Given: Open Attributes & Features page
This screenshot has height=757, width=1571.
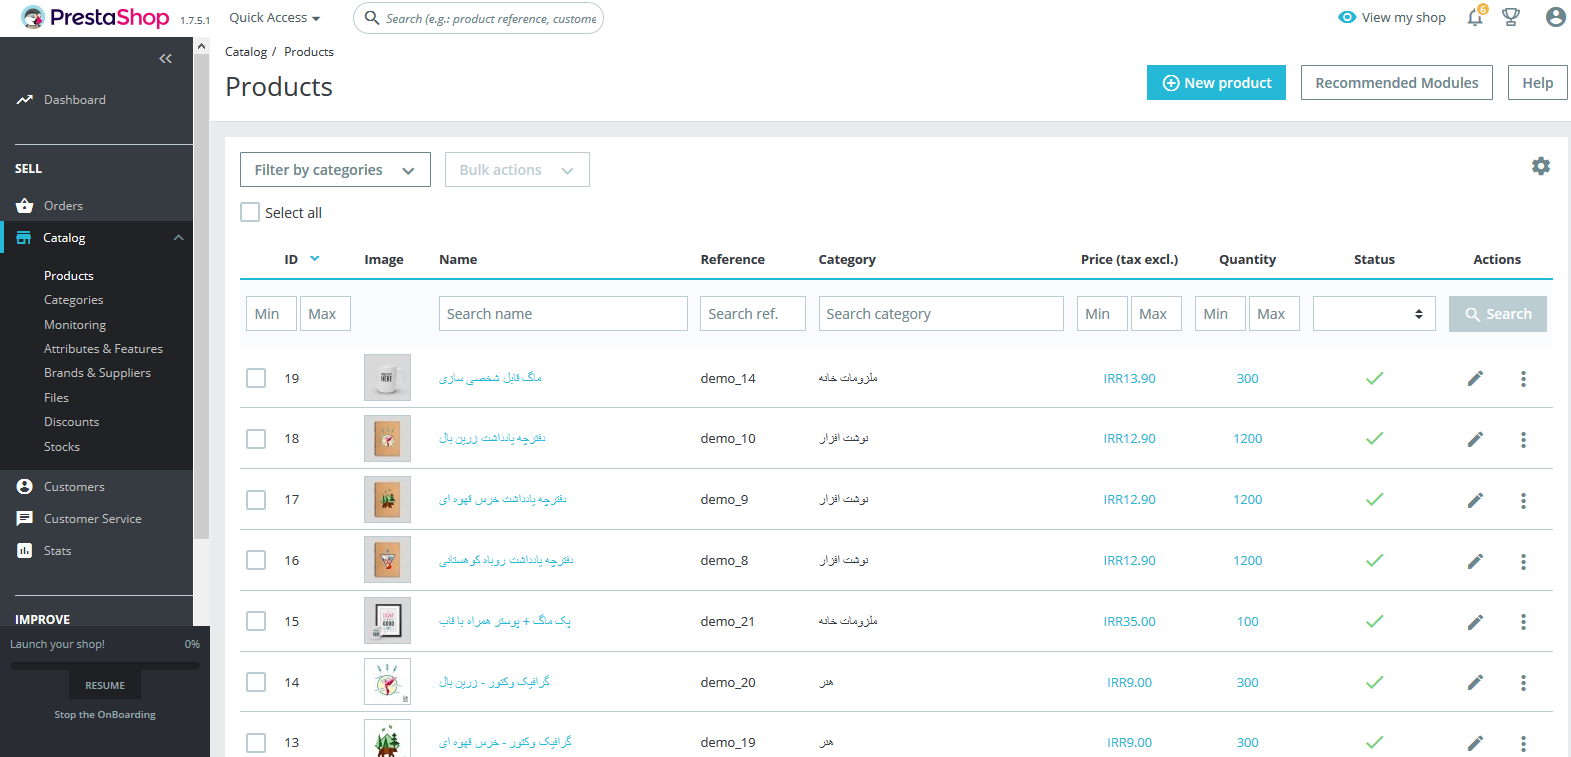Looking at the screenshot, I should pyautogui.click(x=103, y=349).
